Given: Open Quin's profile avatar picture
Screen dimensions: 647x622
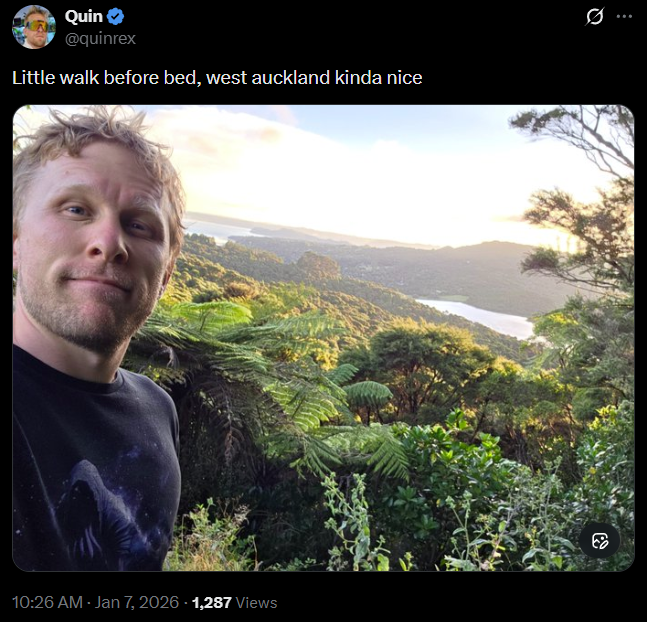Looking at the screenshot, I should point(34,27).
